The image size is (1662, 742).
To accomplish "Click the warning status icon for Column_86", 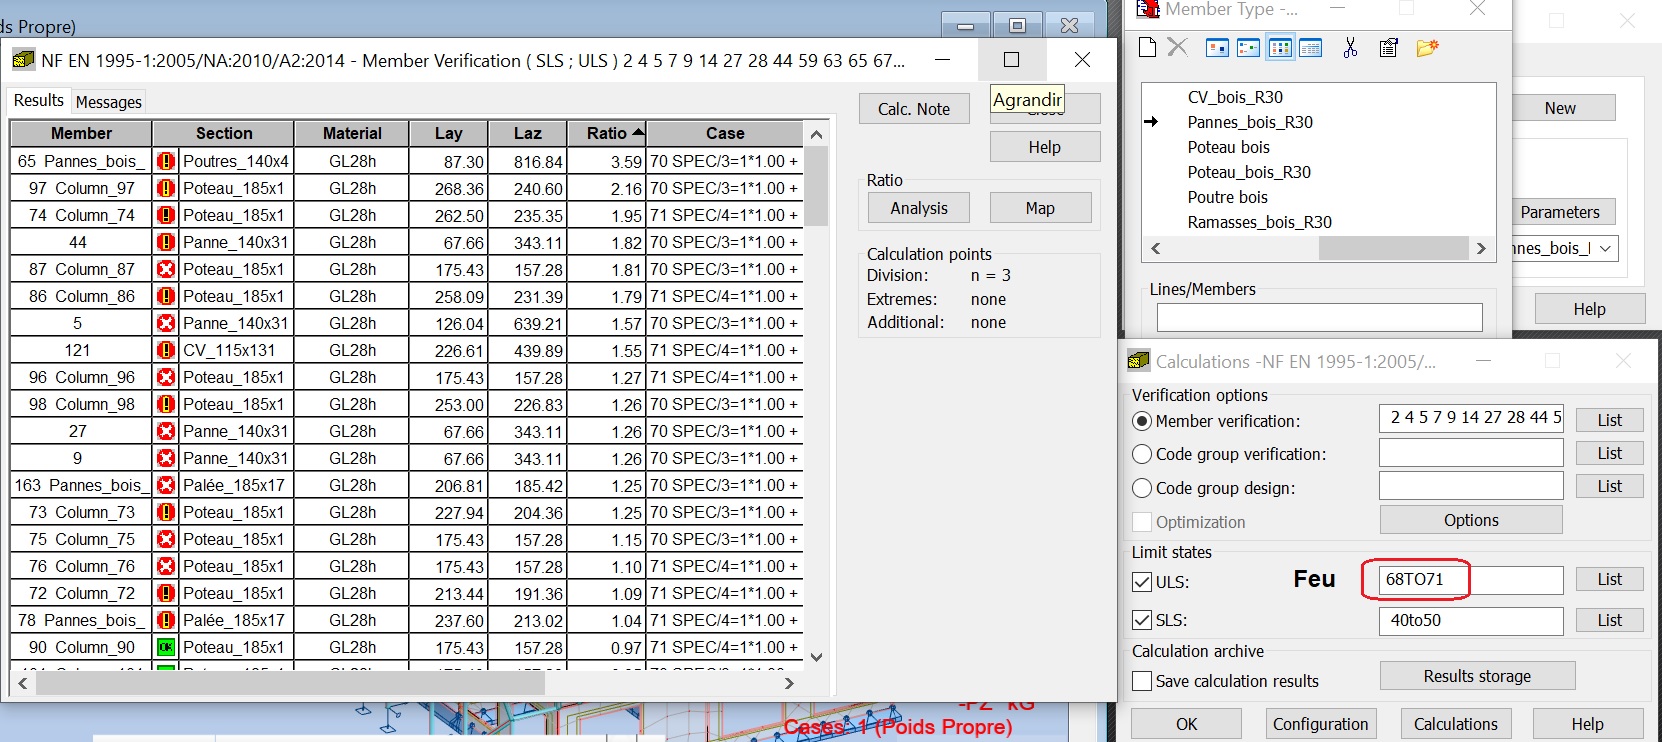I will tap(166, 296).
